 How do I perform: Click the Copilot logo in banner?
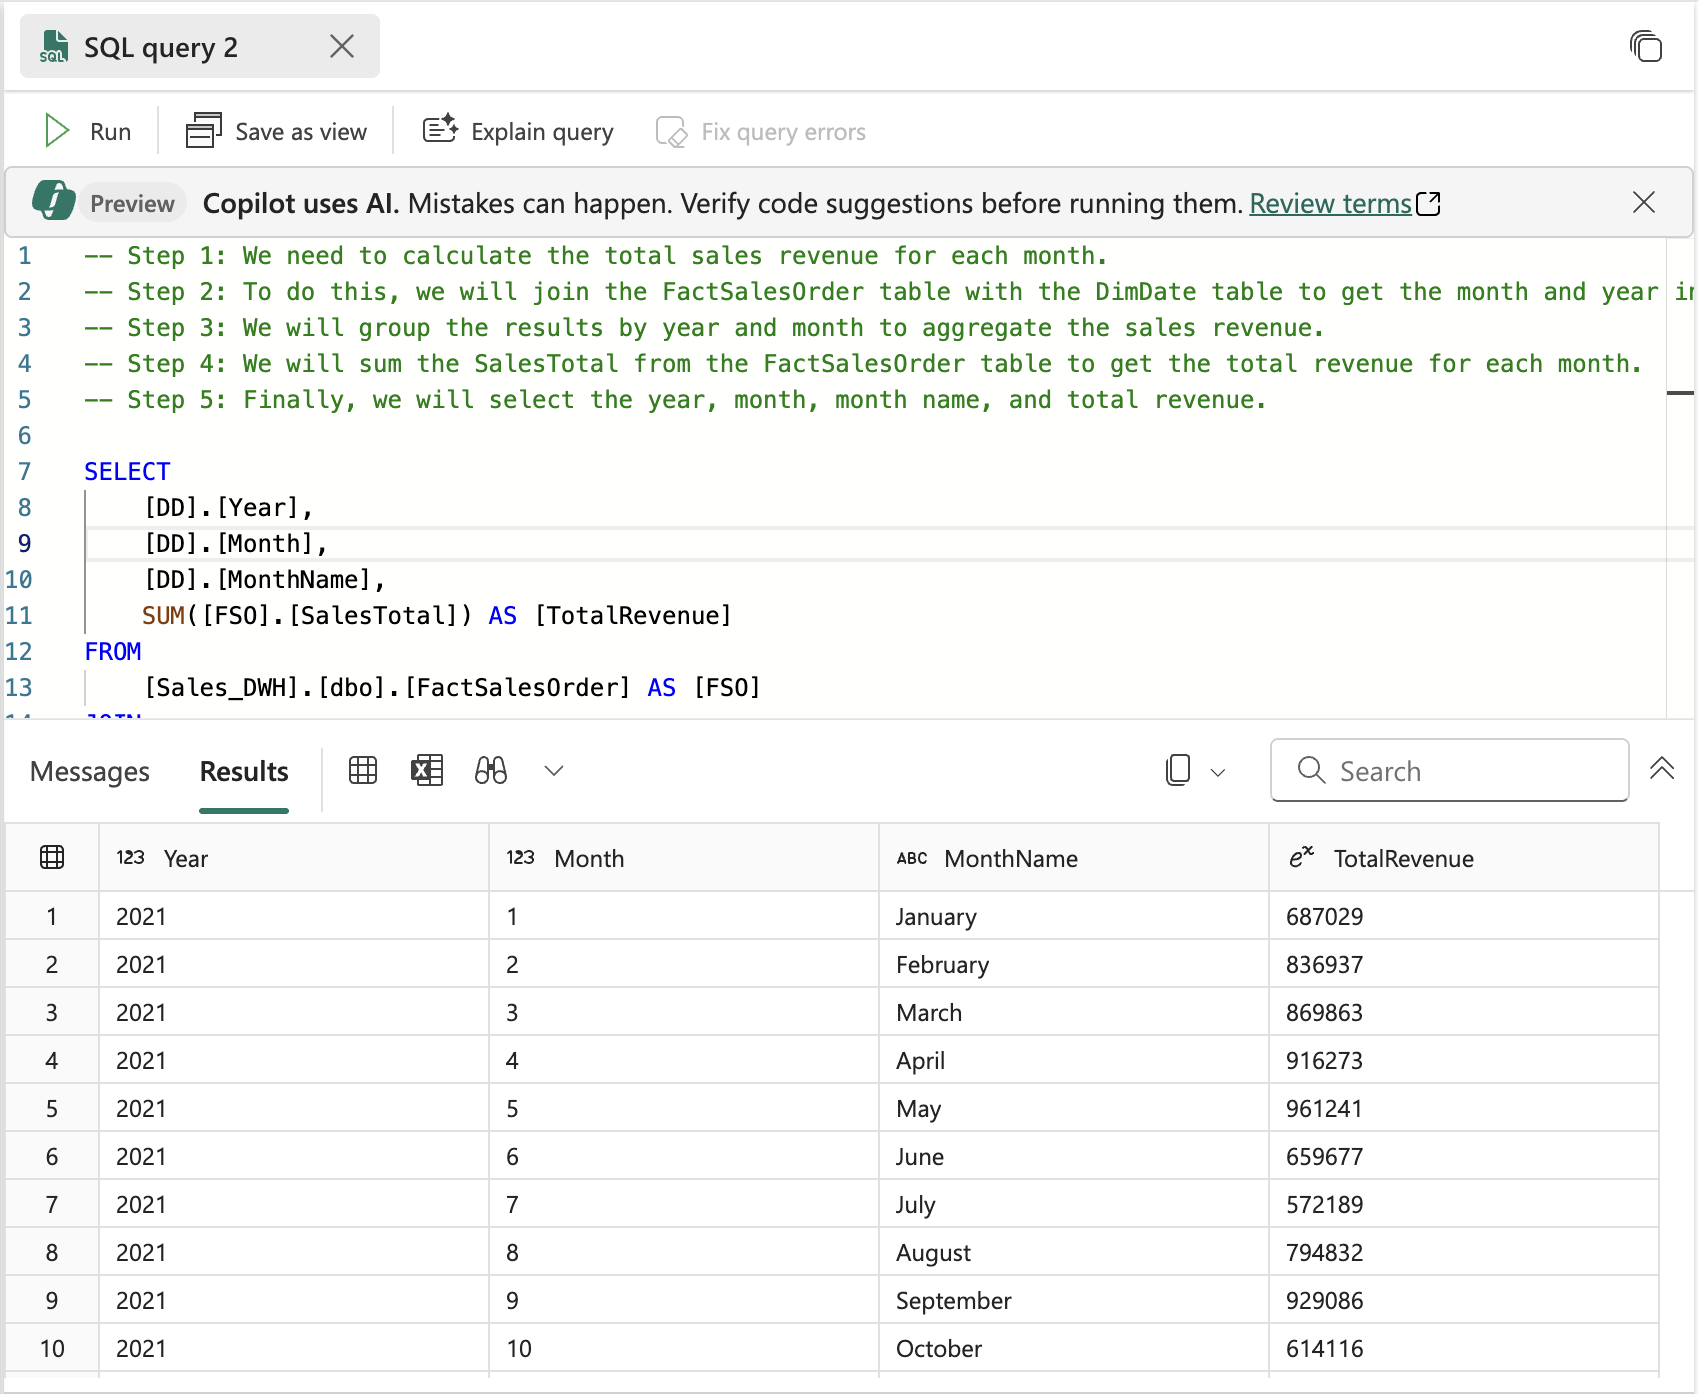click(54, 201)
